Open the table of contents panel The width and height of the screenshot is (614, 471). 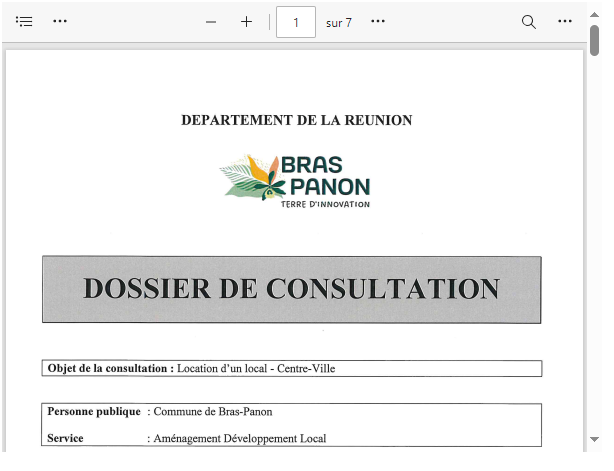tap(25, 21)
